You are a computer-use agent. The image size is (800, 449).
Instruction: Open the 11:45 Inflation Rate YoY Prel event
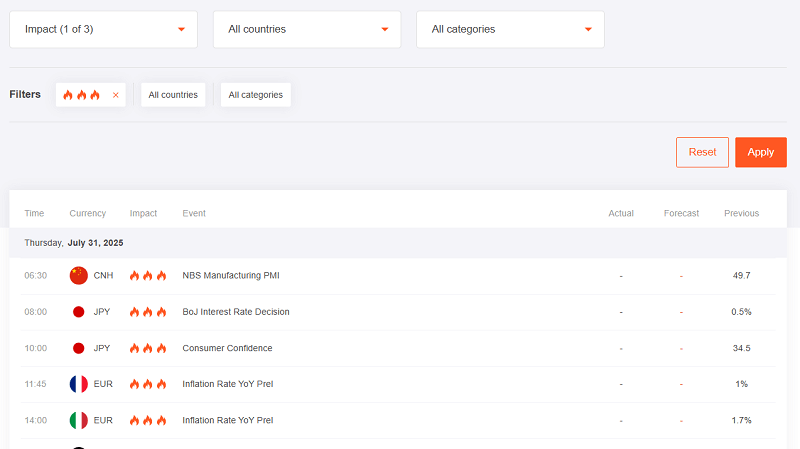[x=228, y=384]
